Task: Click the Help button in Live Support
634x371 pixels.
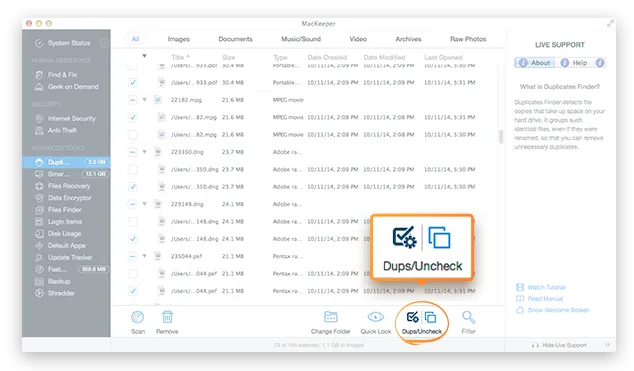Action: [574, 63]
